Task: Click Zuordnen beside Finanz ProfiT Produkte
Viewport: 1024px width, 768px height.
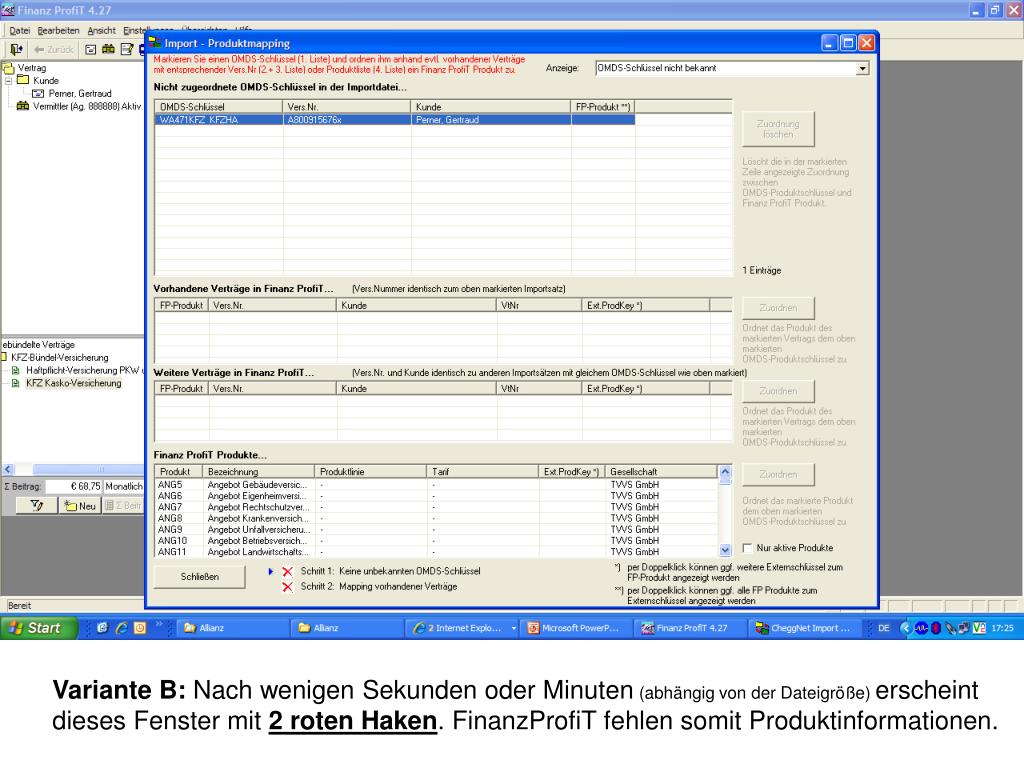Action: pos(778,474)
